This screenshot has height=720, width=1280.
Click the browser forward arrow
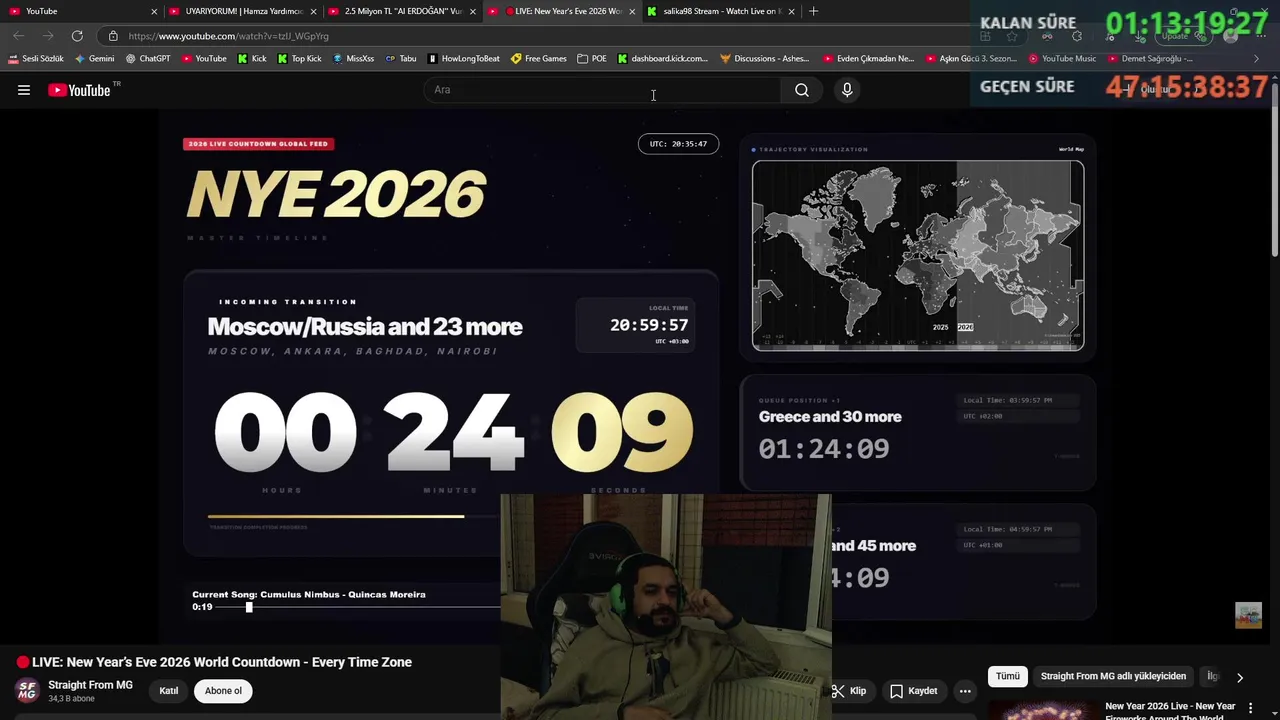pyautogui.click(x=47, y=36)
